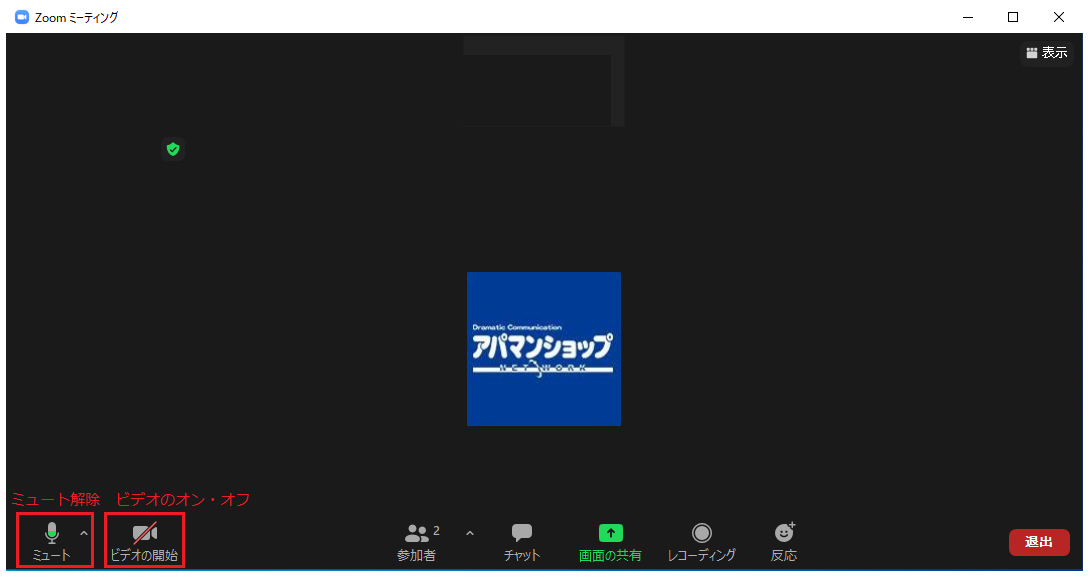Screen dimensions: 1090x581
Task: Open the 反応 reactions menu
Action: [x=784, y=542]
